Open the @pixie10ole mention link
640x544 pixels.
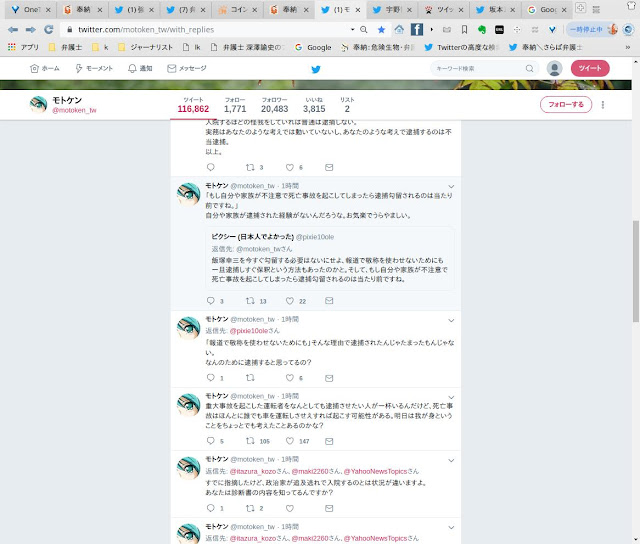pos(249,331)
